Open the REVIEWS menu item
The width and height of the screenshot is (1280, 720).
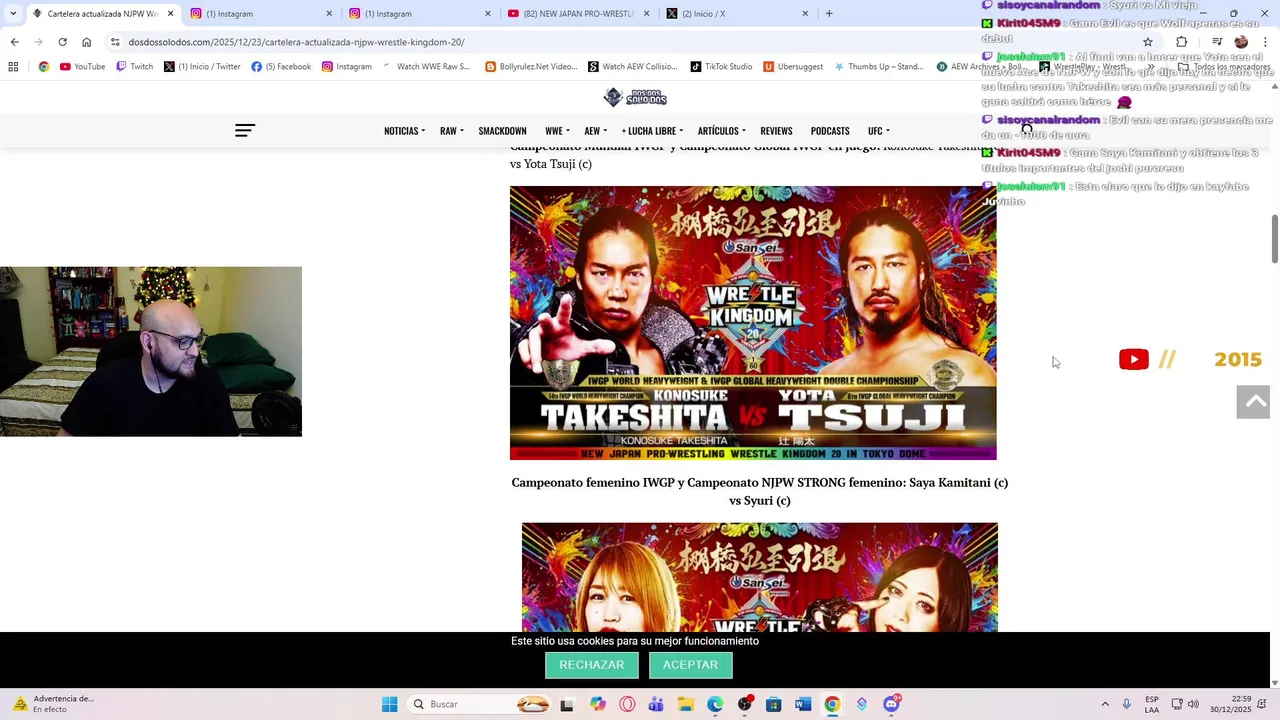(776, 131)
